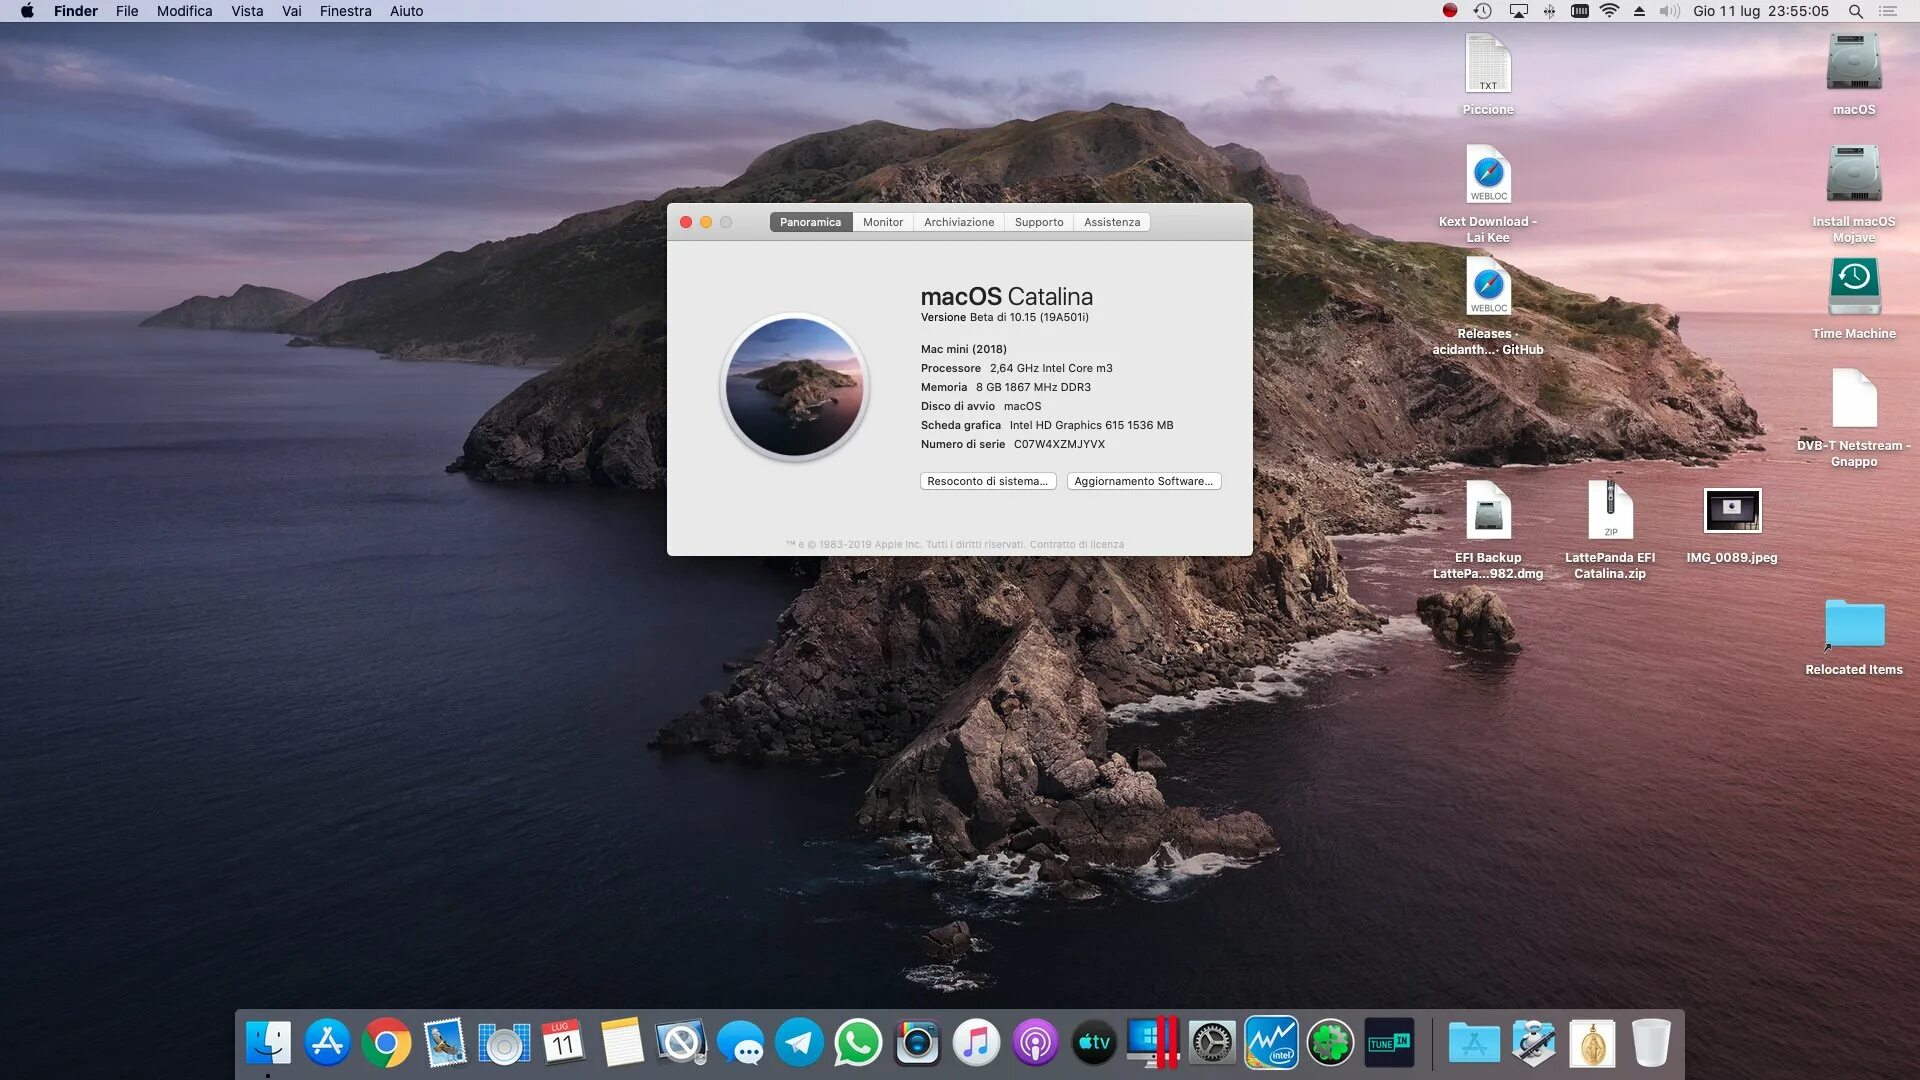This screenshot has width=1920, height=1080.
Task: Launch Apple TV app from Dock
Action: pyautogui.click(x=1094, y=1044)
